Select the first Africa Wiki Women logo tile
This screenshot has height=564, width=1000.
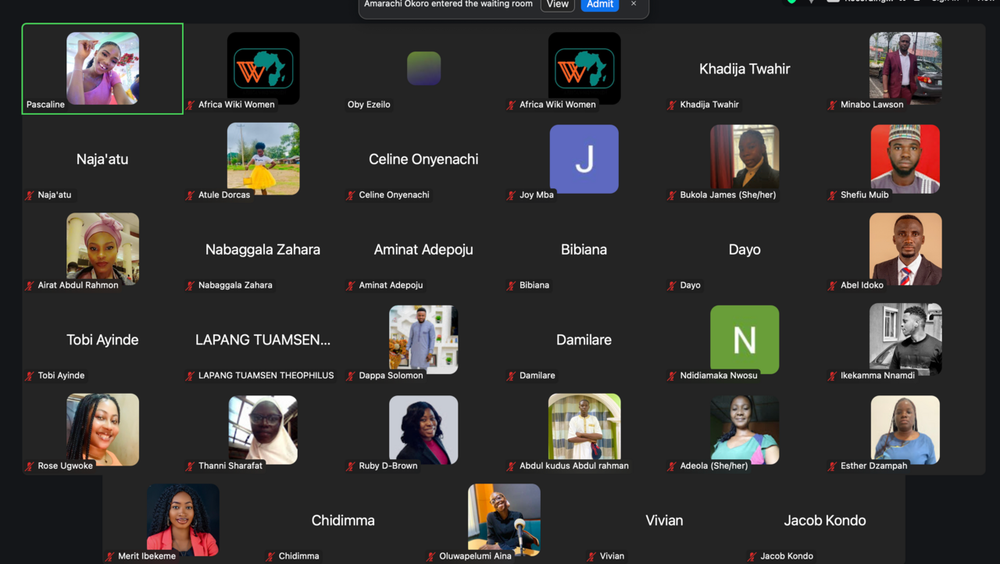coord(263,68)
